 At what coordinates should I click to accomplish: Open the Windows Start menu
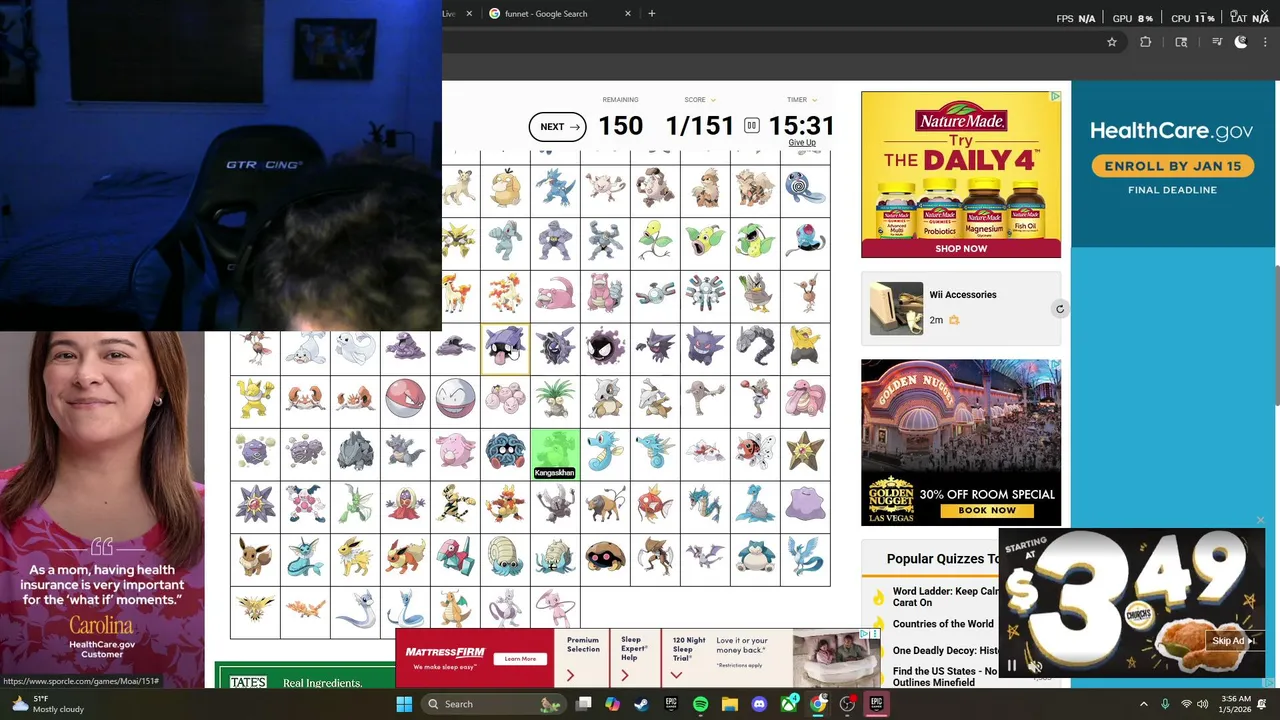[404, 704]
